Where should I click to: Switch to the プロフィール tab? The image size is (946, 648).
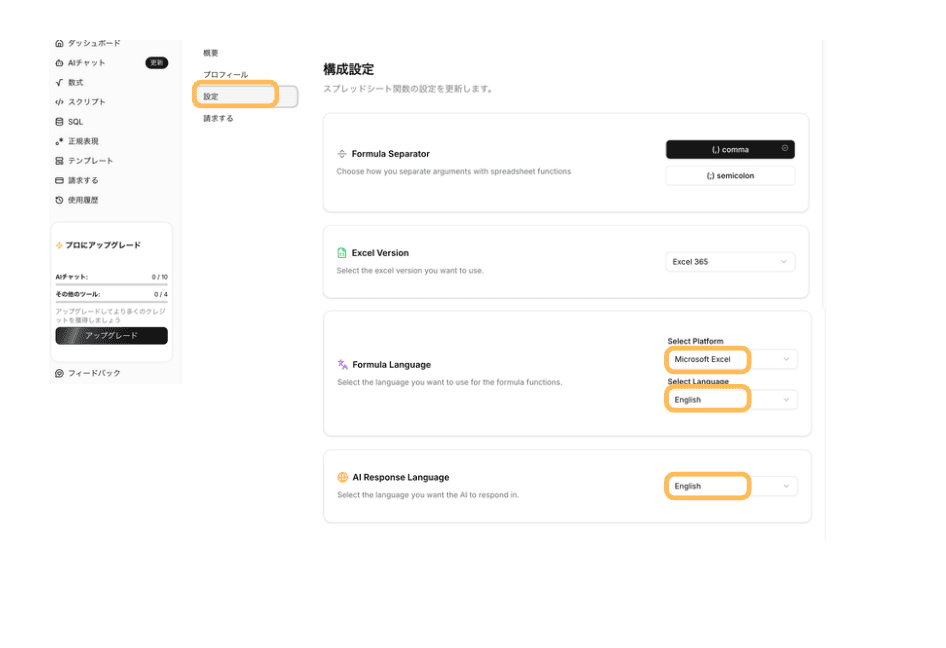(x=225, y=75)
